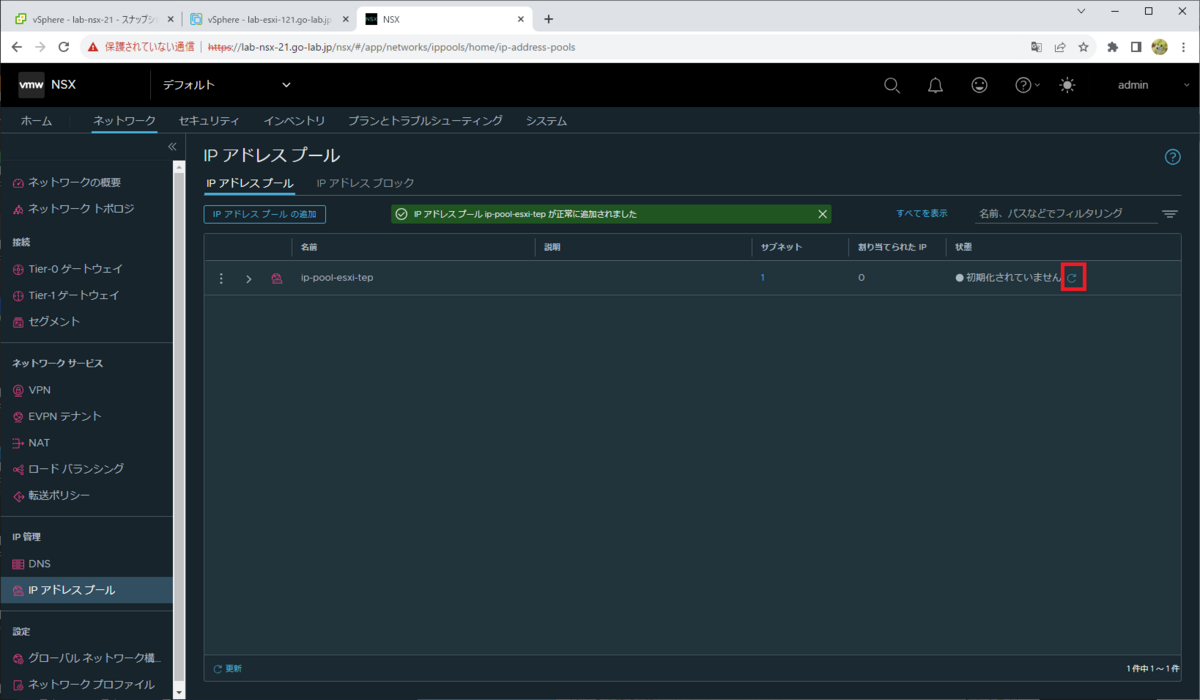
Task: Open Chrome three-dot menu
Action: (x=1183, y=47)
